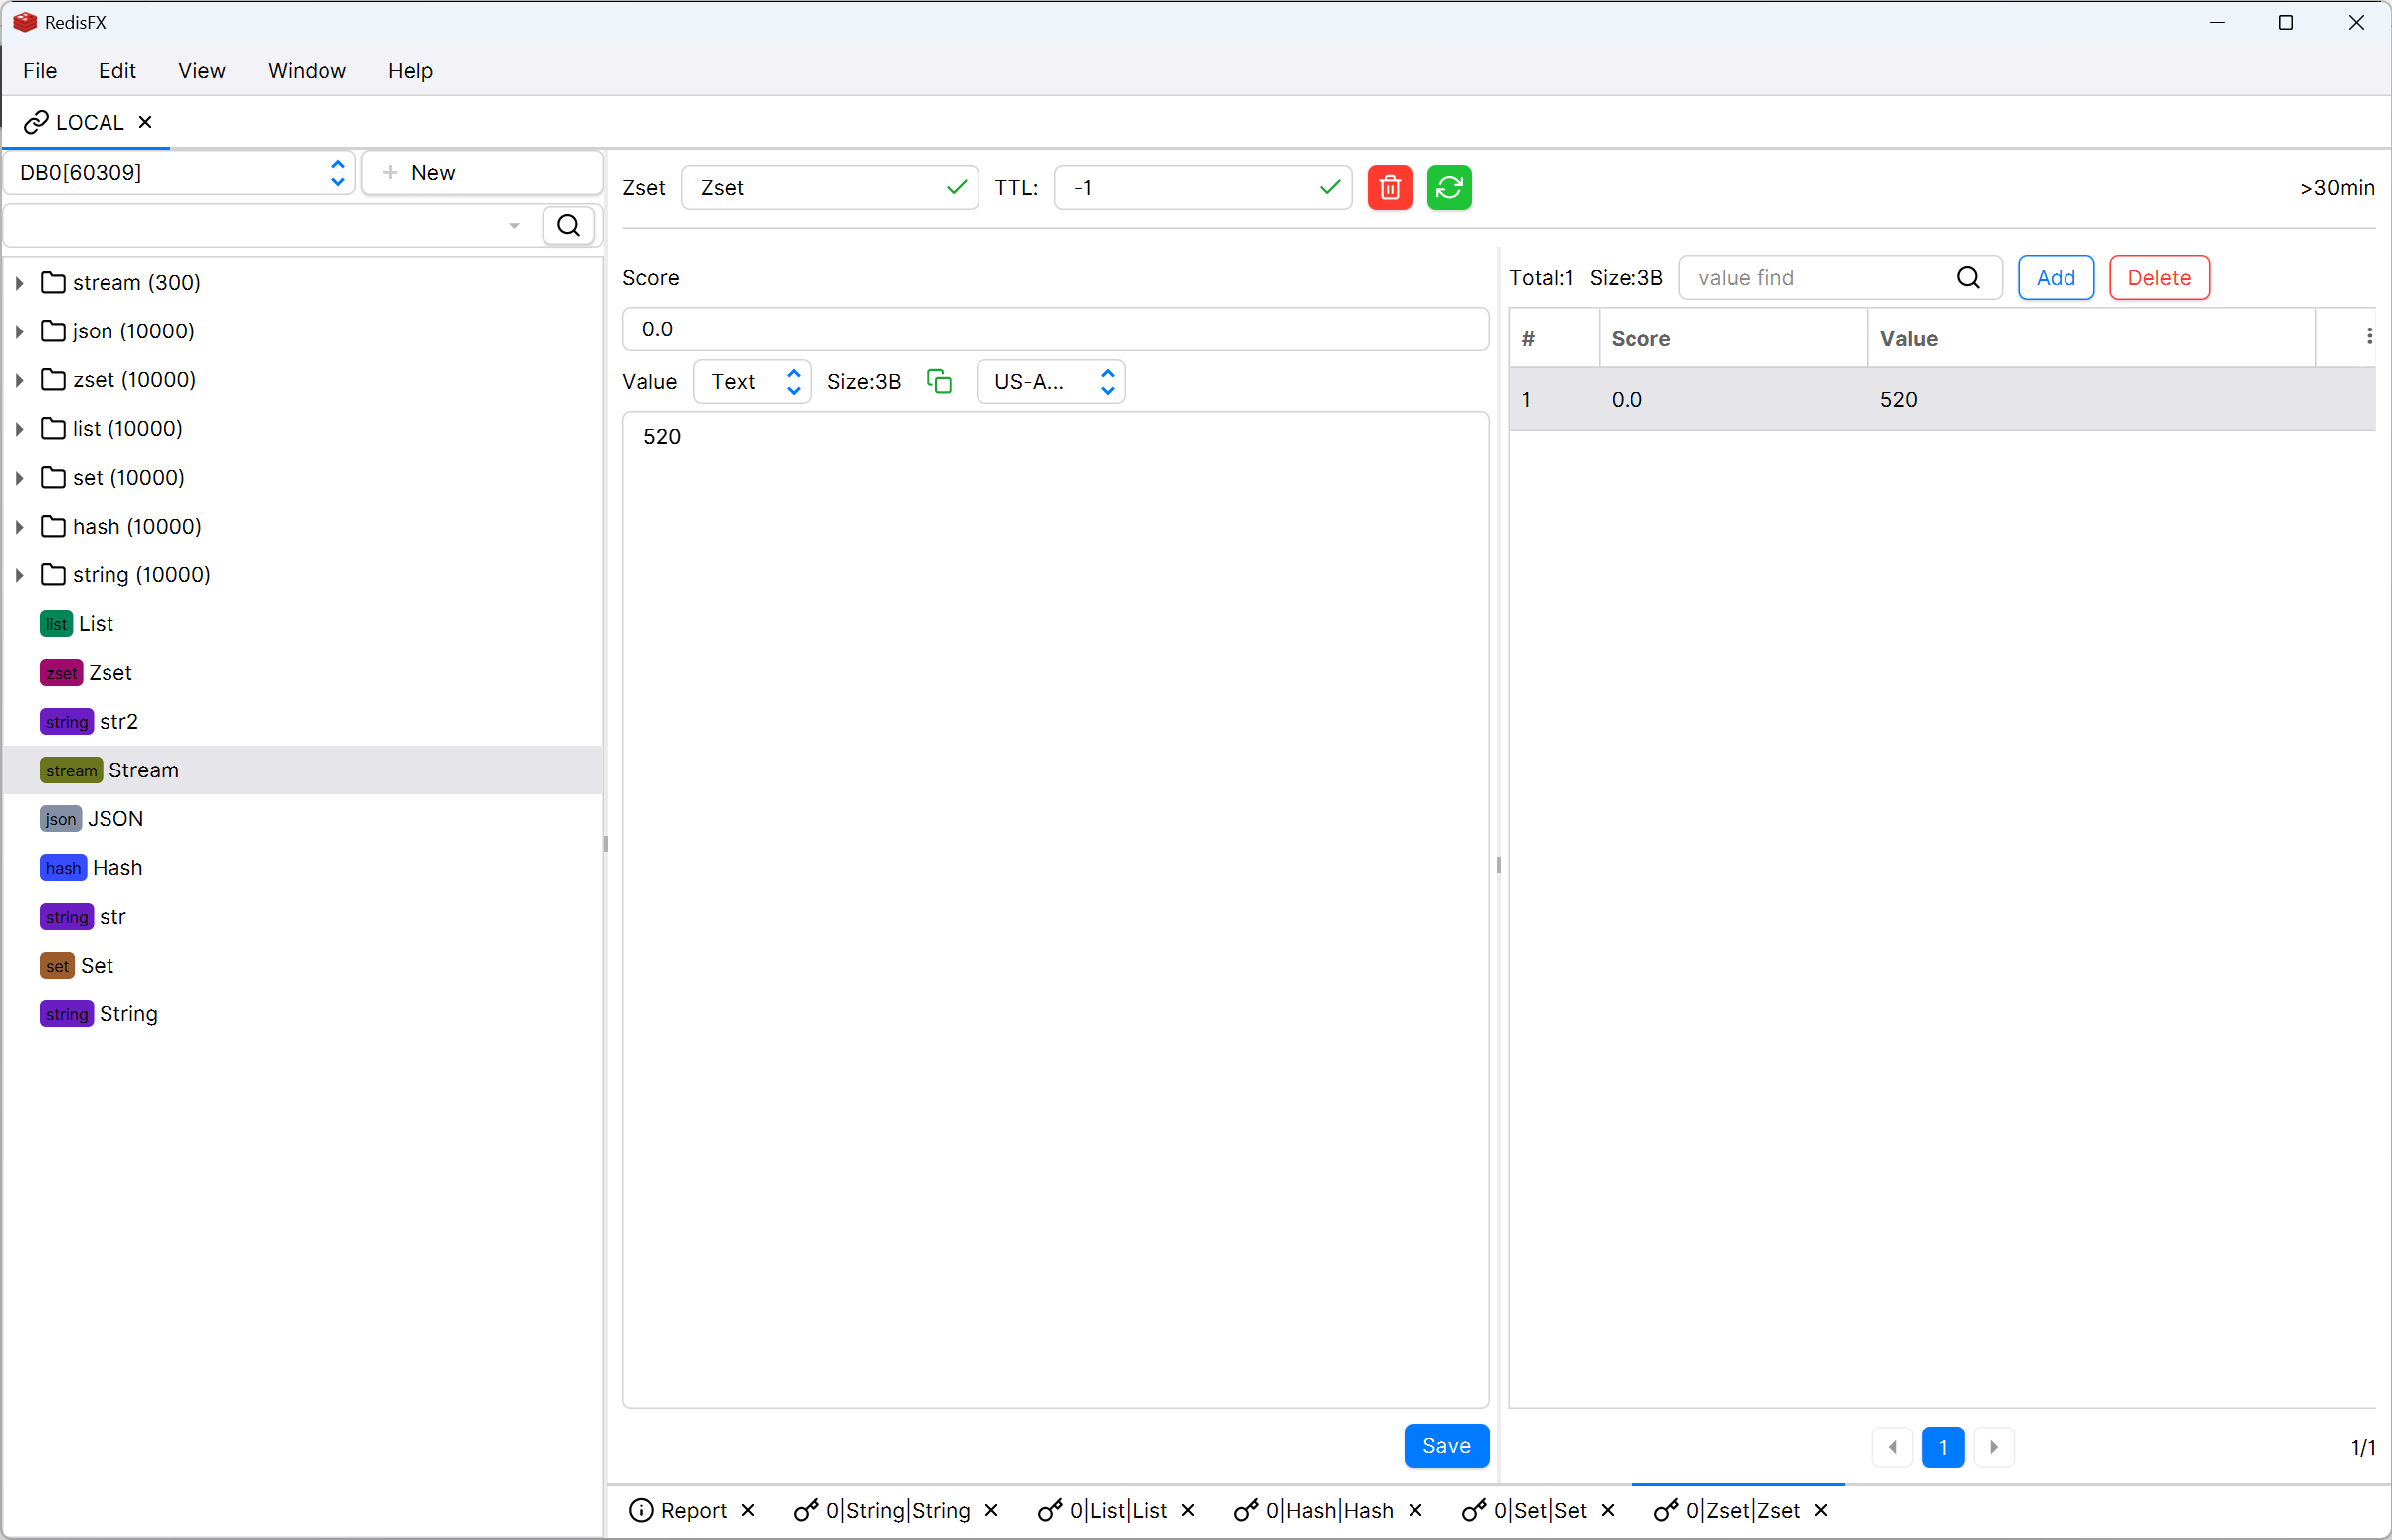
Task: Open the View menu
Action: coord(201,70)
